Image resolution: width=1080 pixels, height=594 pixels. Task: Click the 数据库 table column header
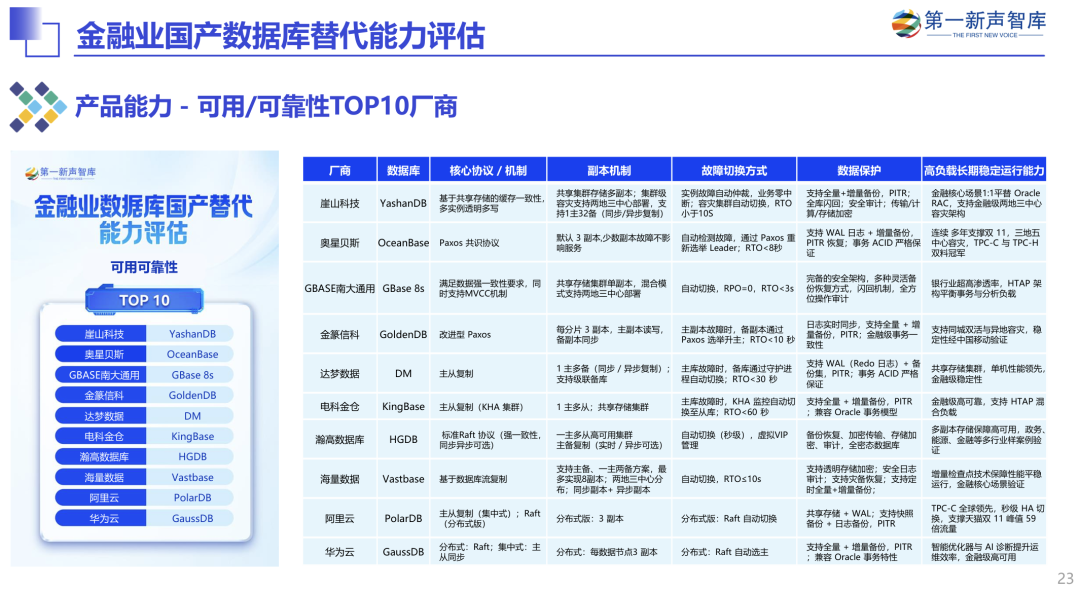coord(403,170)
